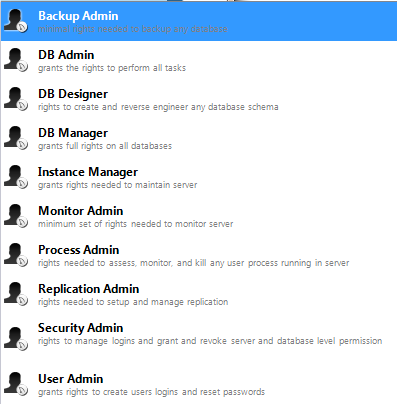Viewport: 397px width, 404px height.
Task: Select the Backup Admin role entry
Action: 199,21
